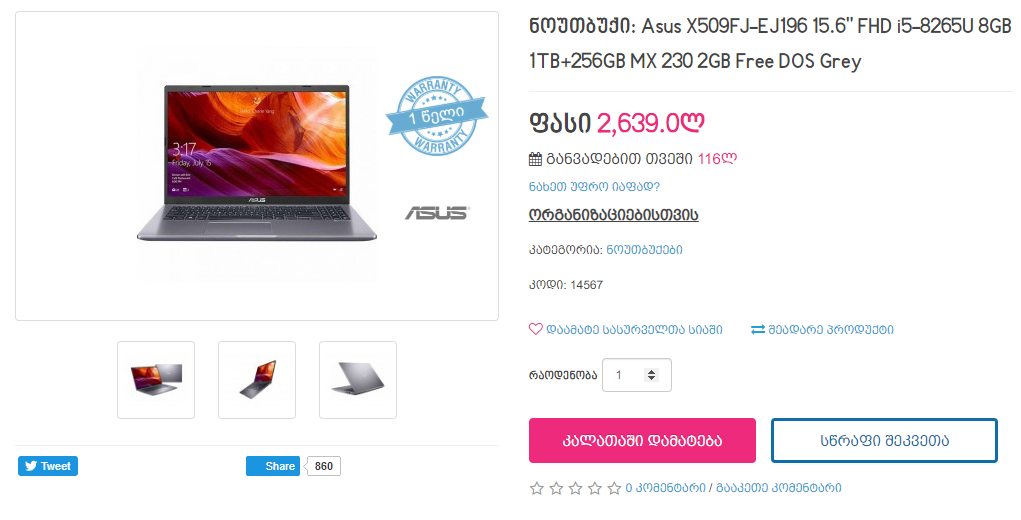Open the ნოუთბუქები category link

pyautogui.click(x=645, y=250)
